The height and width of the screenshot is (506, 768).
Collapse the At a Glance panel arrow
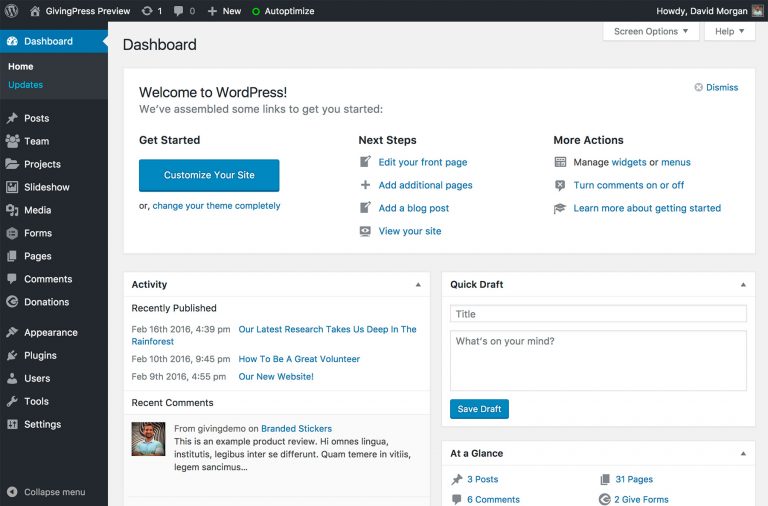(x=743, y=454)
